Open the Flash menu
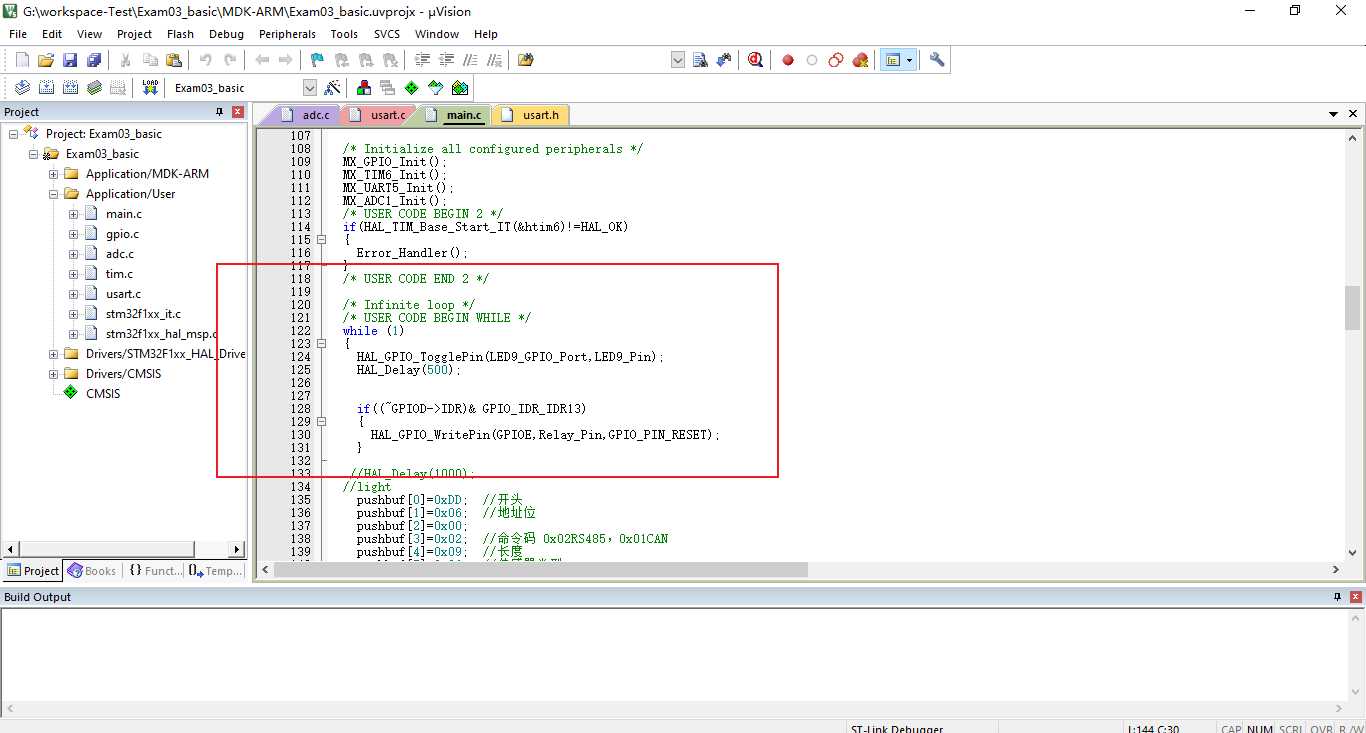 pyautogui.click(x=180, y=34)
